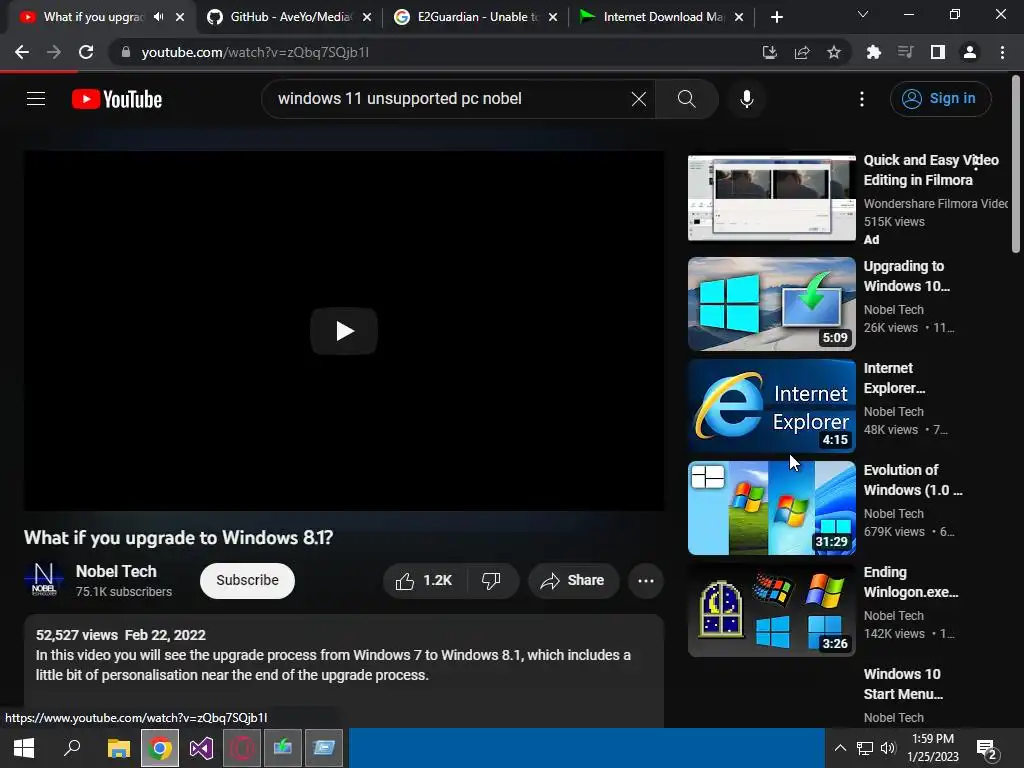The height and width of the screenshot is (768, 1024).
Task: Open Upgrading to Windows 10 video thumbnail
Action: click(771, 304)
